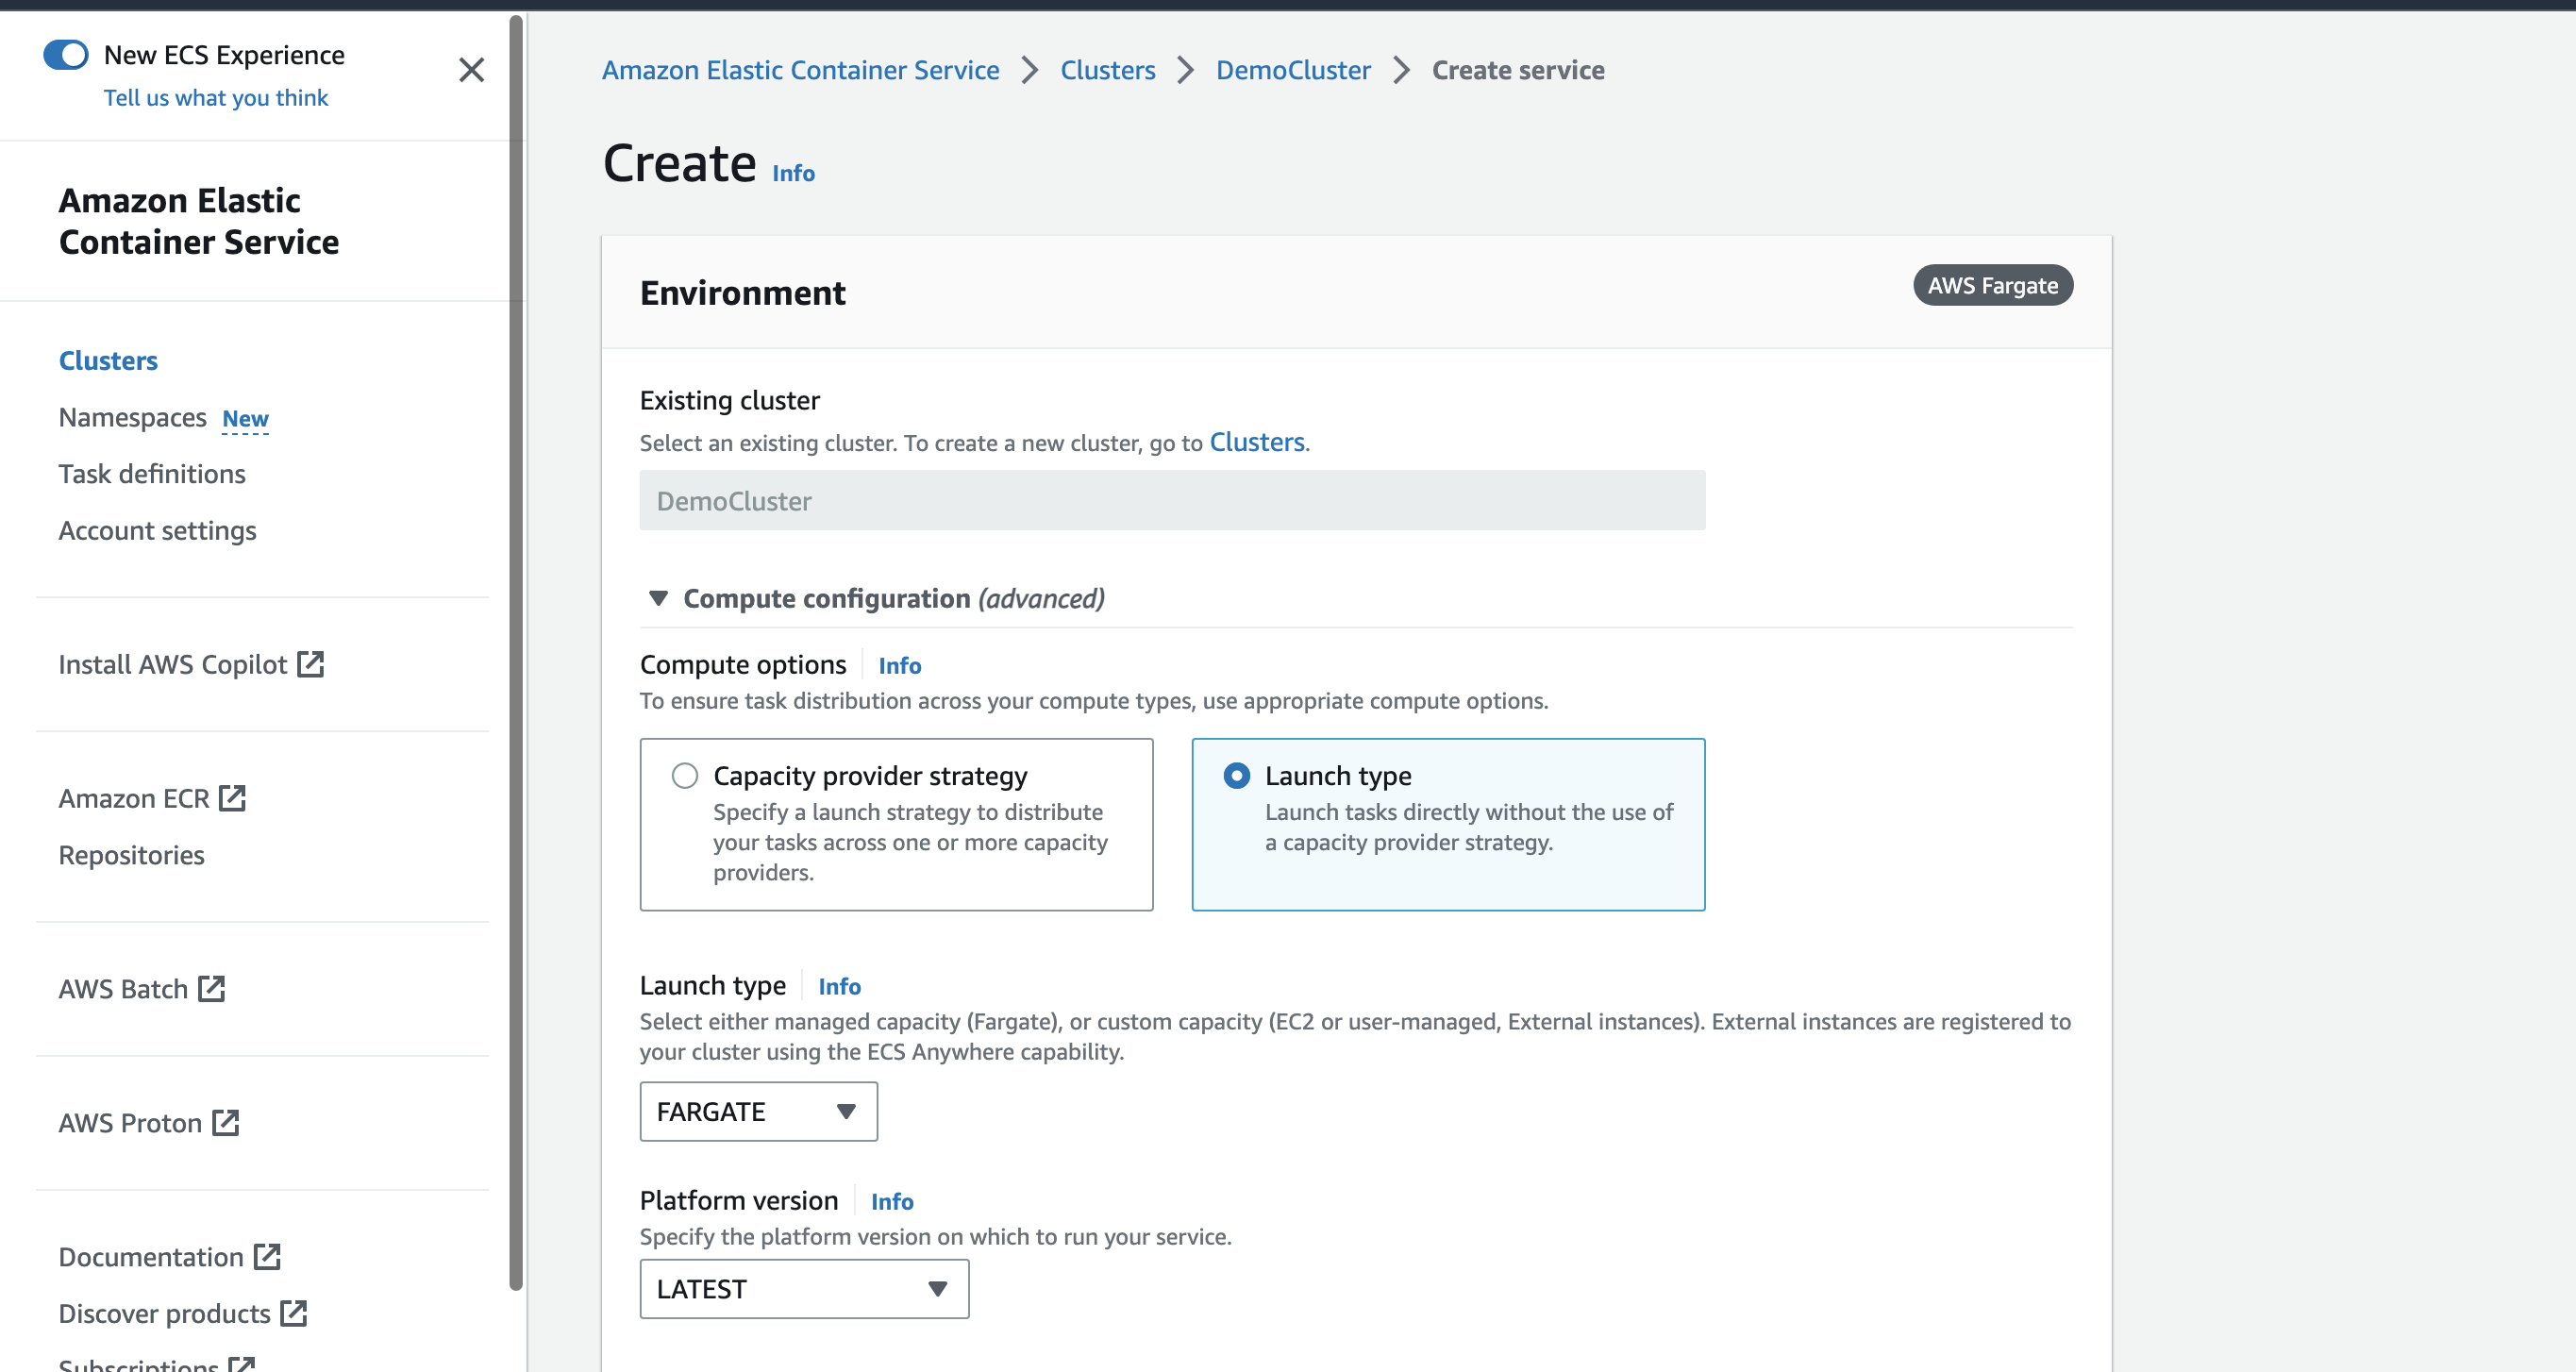Click external link icon next to Install AWS Copilot
Viewport: 2576px width, 1372px height.
pos(310,664)
